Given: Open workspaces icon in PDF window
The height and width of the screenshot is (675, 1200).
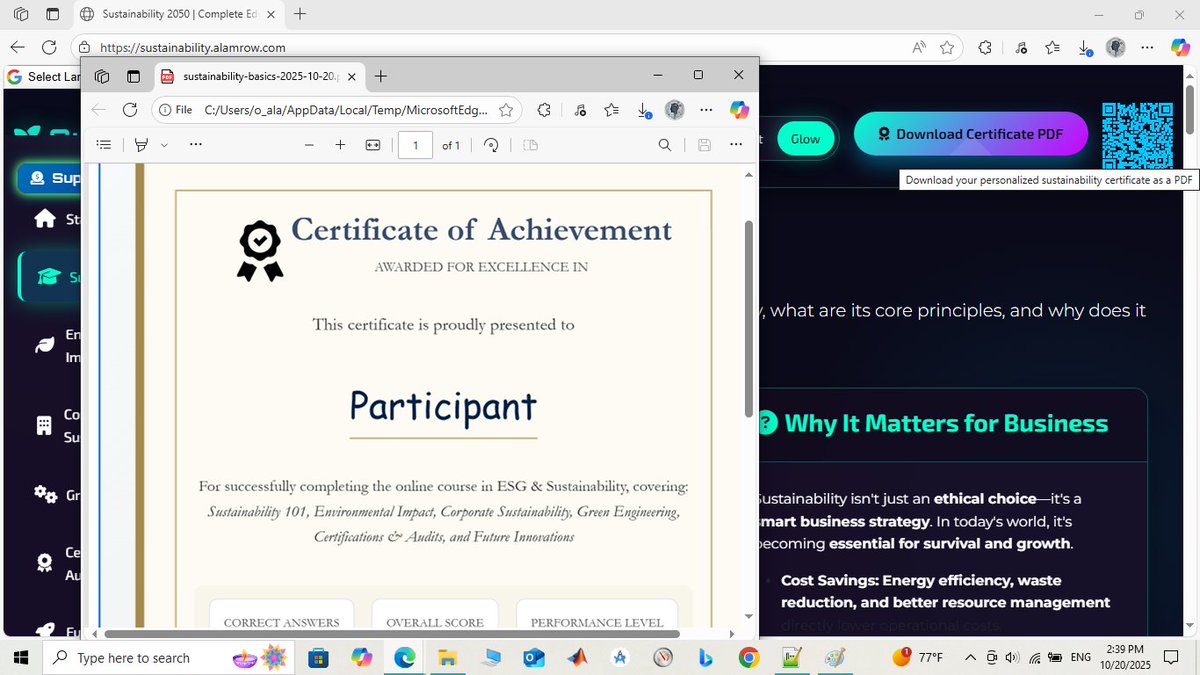Looking at the screenshot, I should coord(102,76).
